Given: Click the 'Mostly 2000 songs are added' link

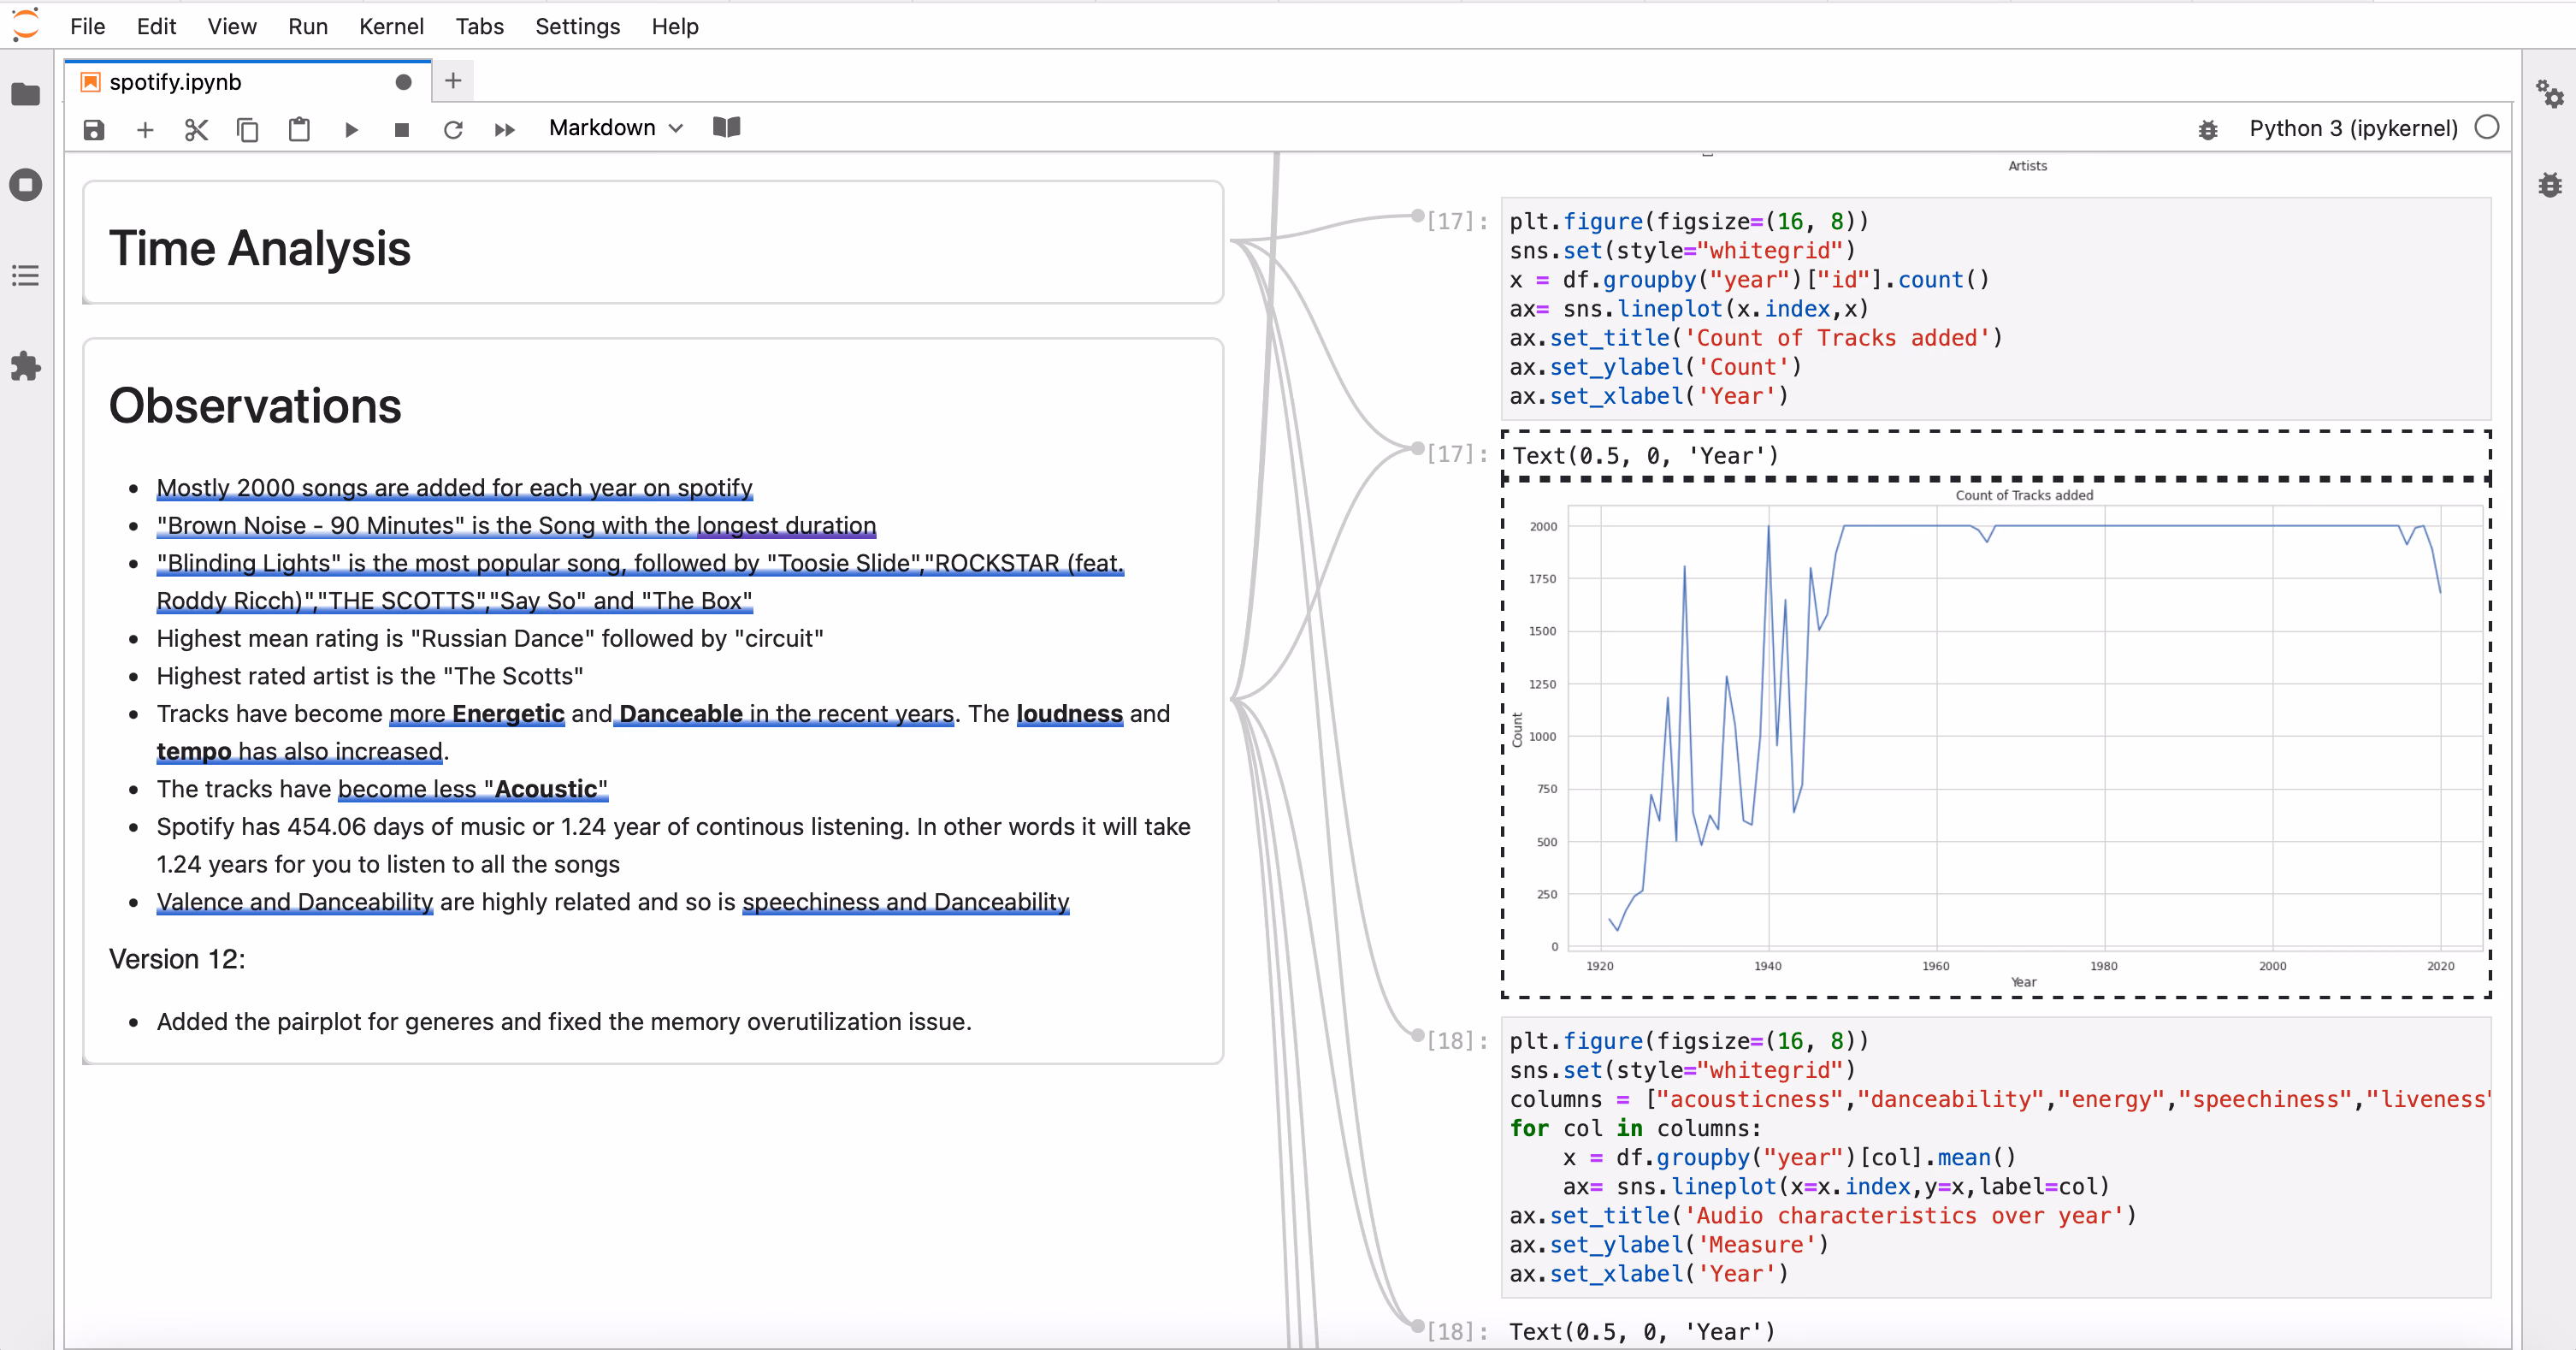Looking at the screenshot, I should pyautogui.click(x=455, y=488).
